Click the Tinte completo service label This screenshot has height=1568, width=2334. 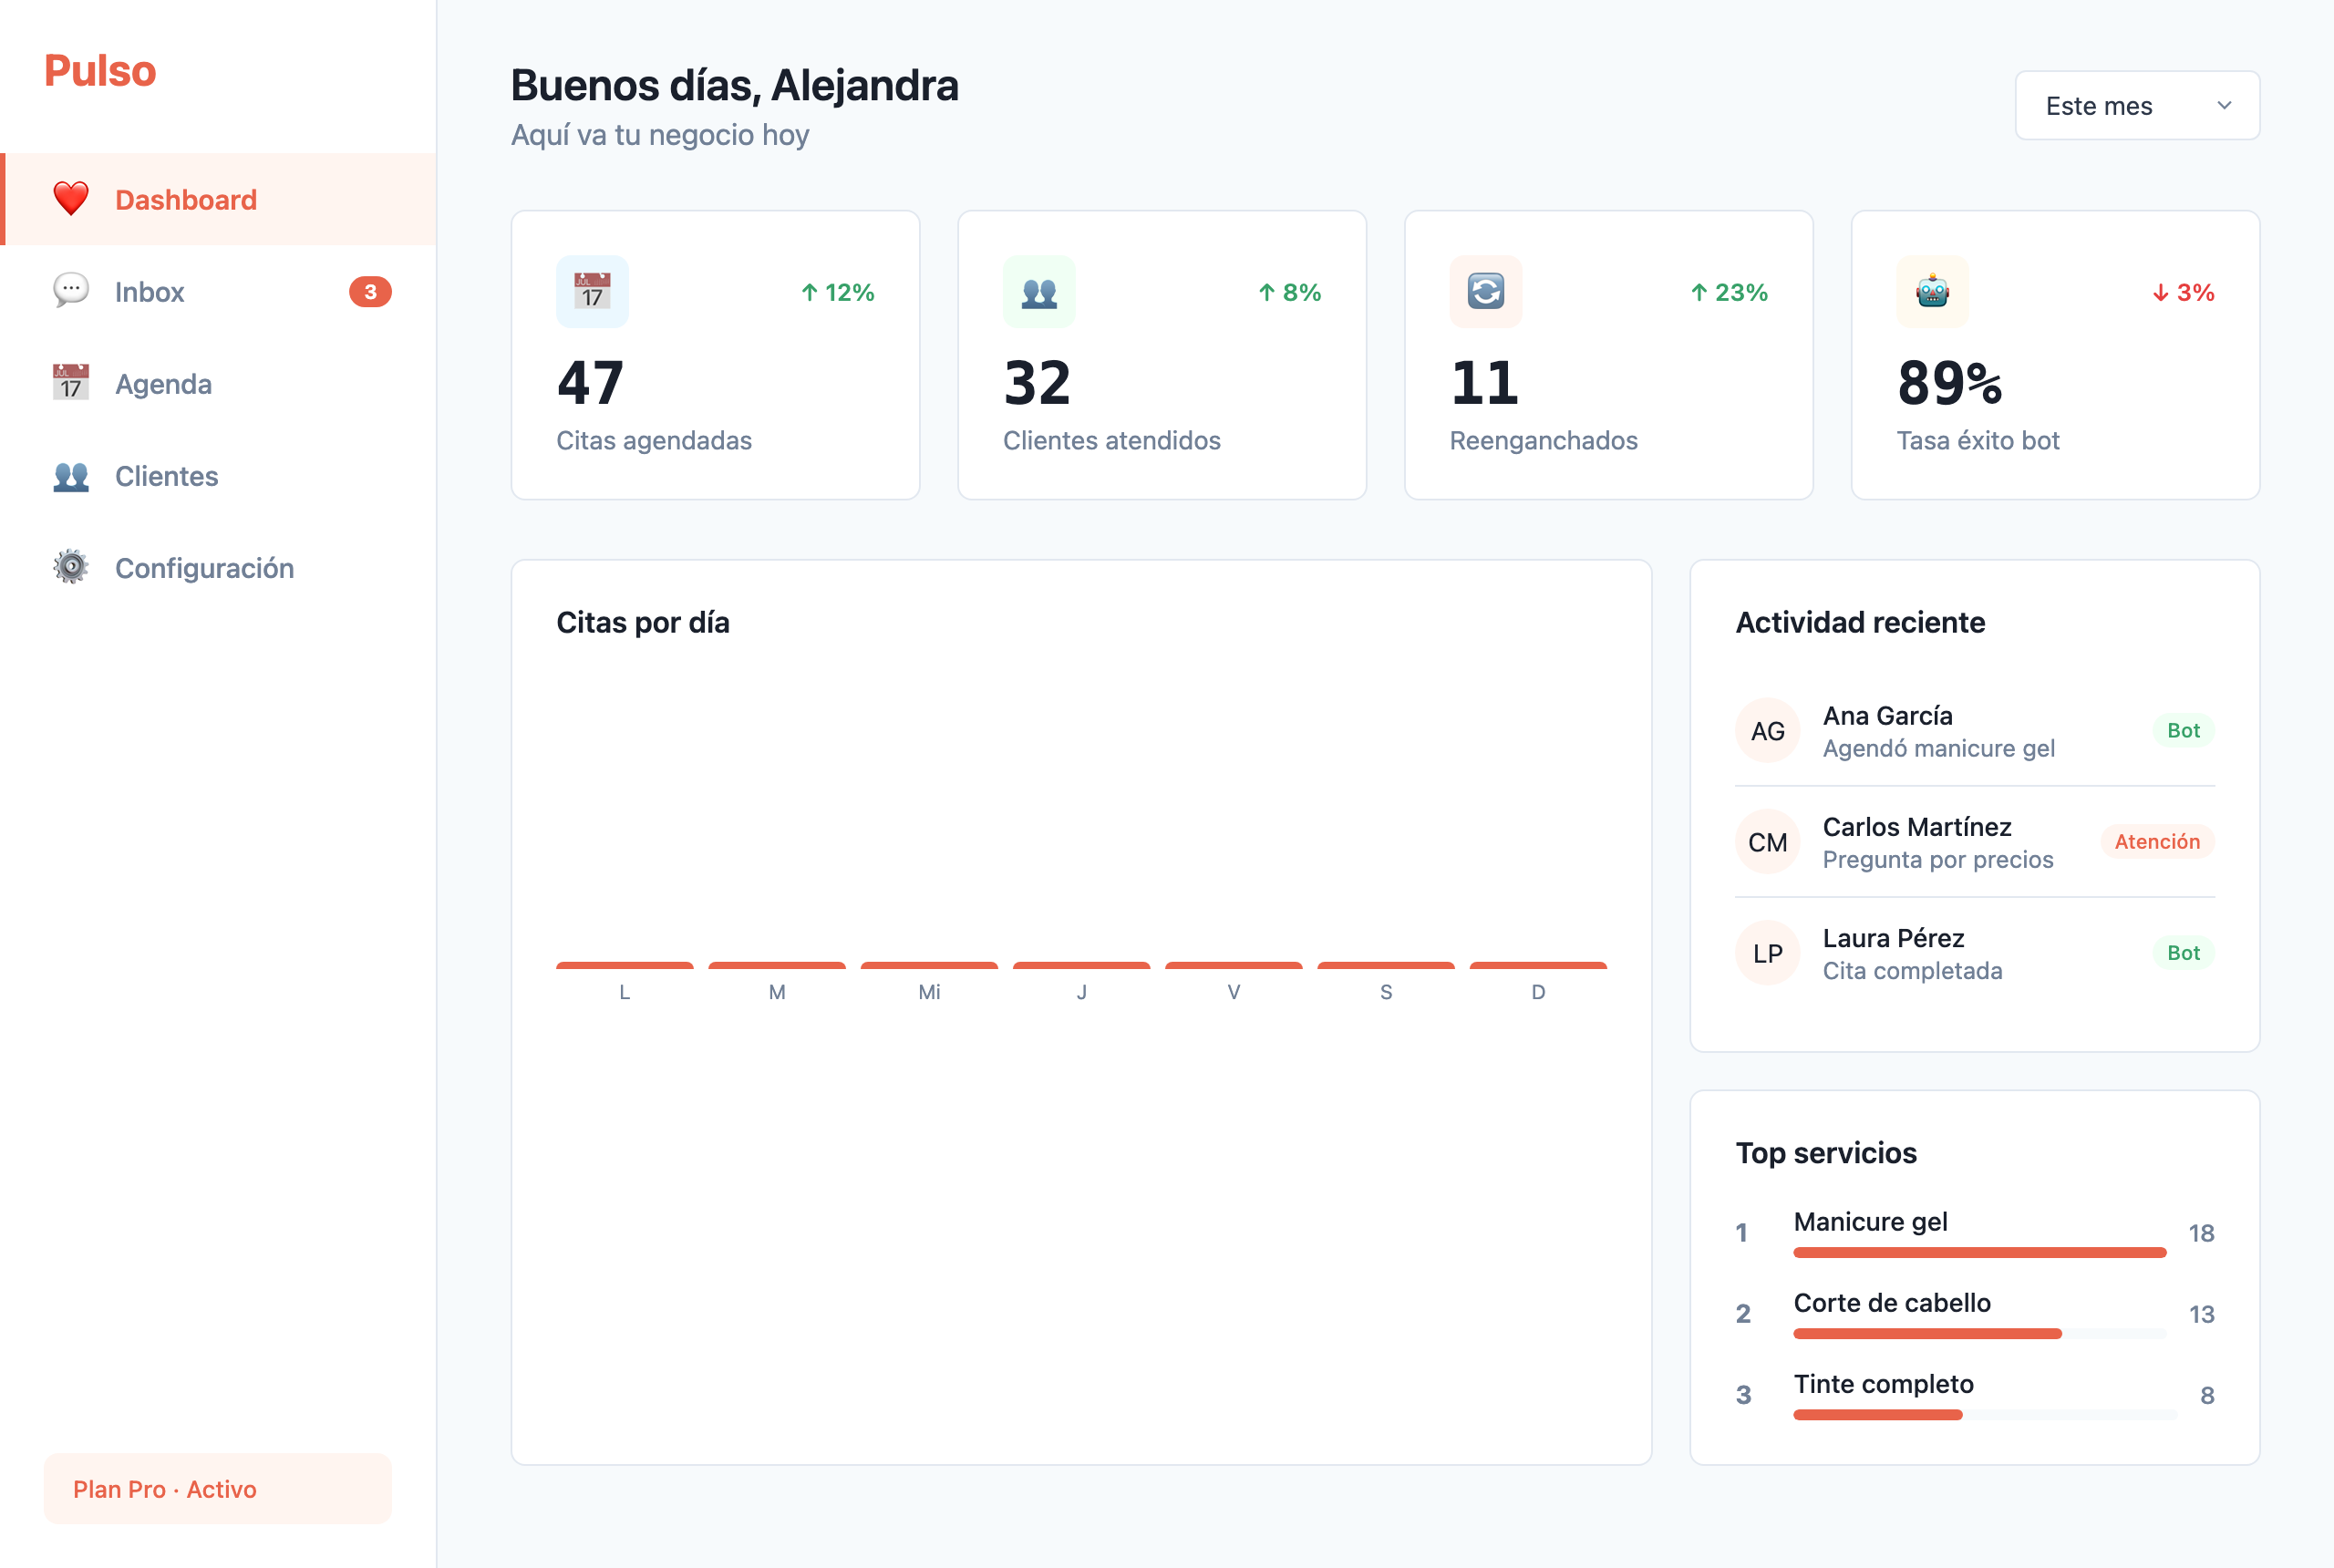click(1883, 1383)
